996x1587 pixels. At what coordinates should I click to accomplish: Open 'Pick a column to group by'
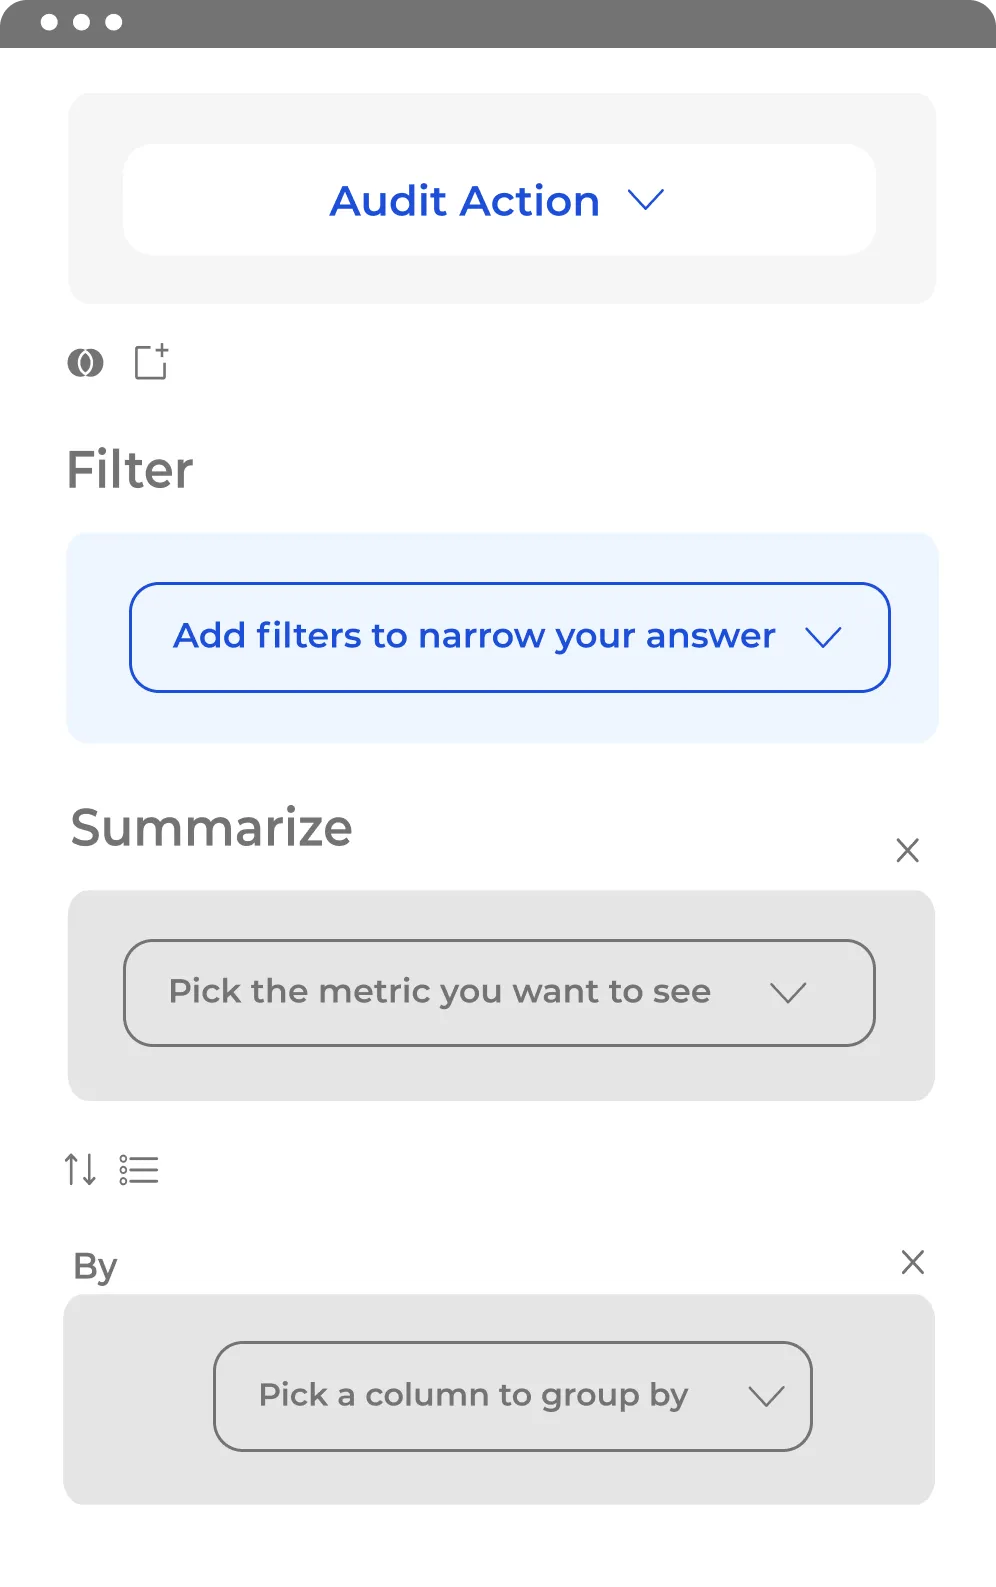tap(512, 1396)
